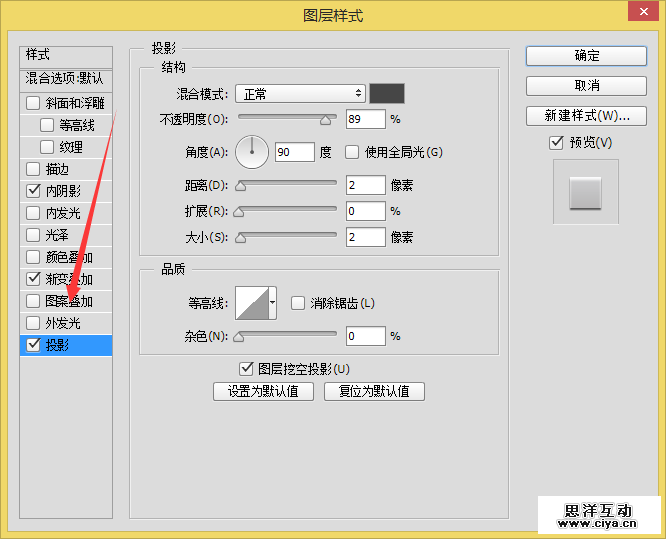The height and width of the screenshot is (539, 666).
Task: Select 混合选项:默认 in the styles list
Action: click(x=66, y=79)
